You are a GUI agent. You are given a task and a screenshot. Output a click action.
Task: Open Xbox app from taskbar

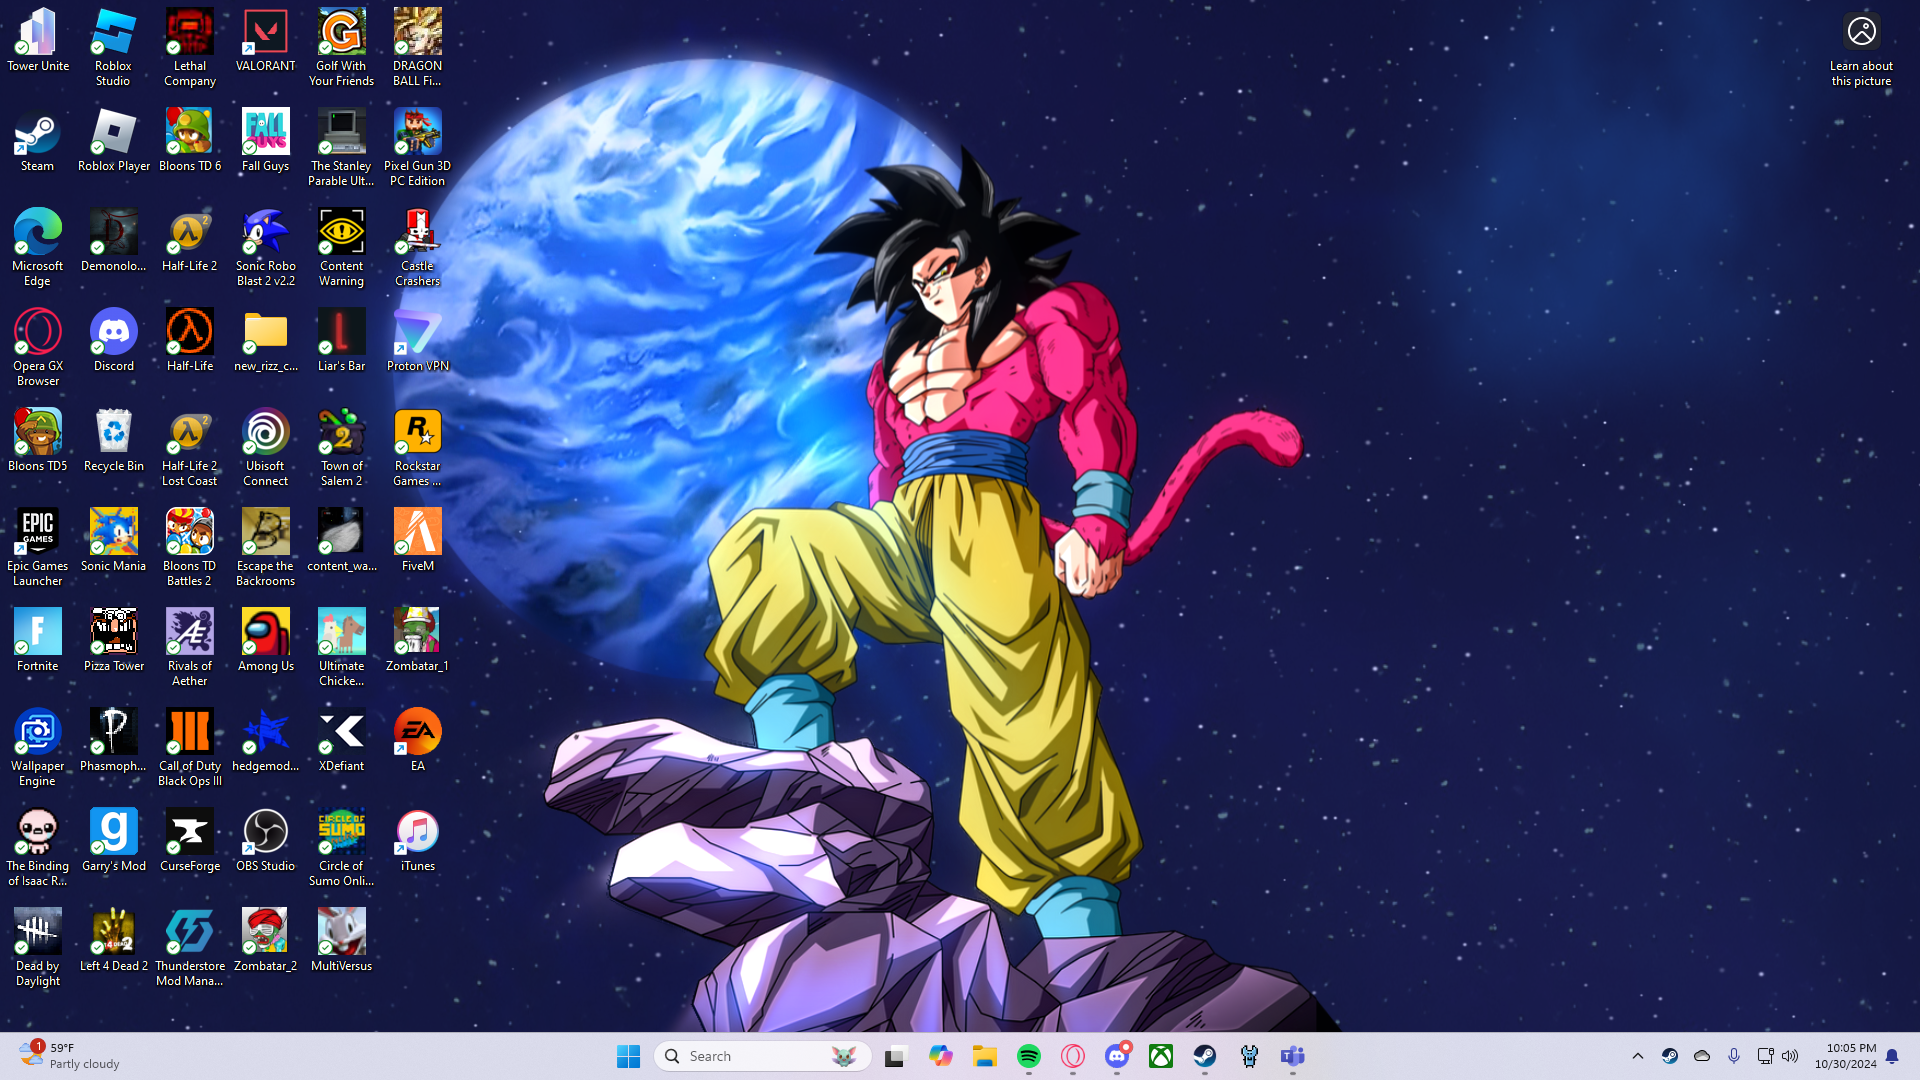[x=1161, y=1056]
